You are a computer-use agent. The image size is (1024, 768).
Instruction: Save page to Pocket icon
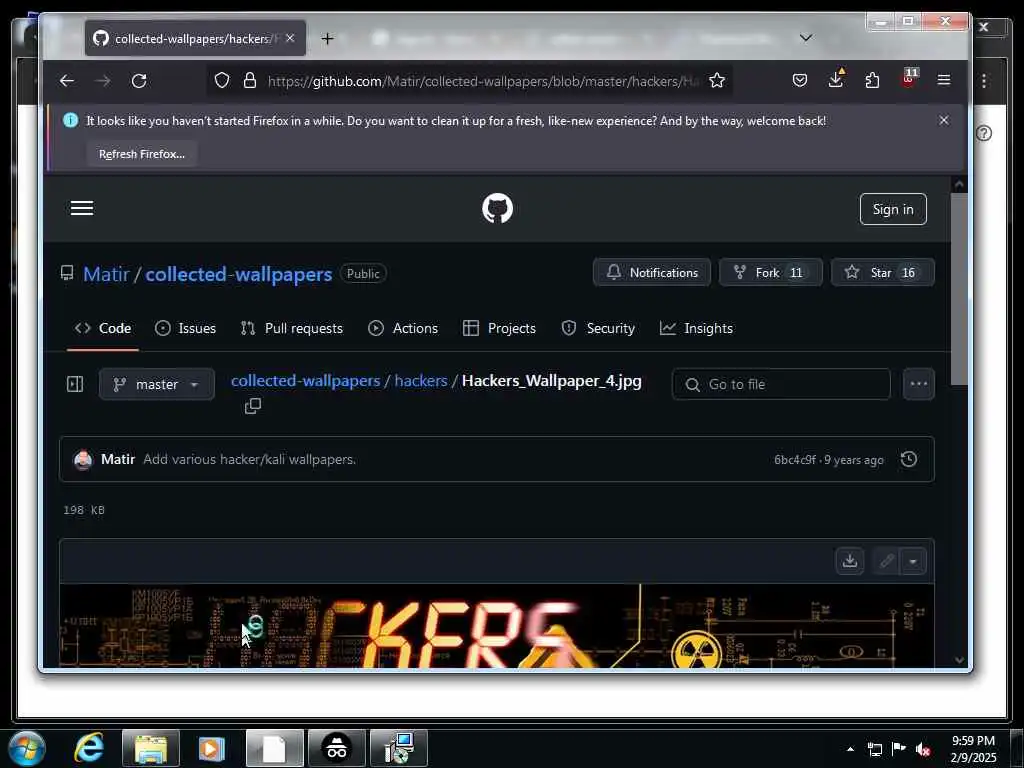[x=799, y=80]
